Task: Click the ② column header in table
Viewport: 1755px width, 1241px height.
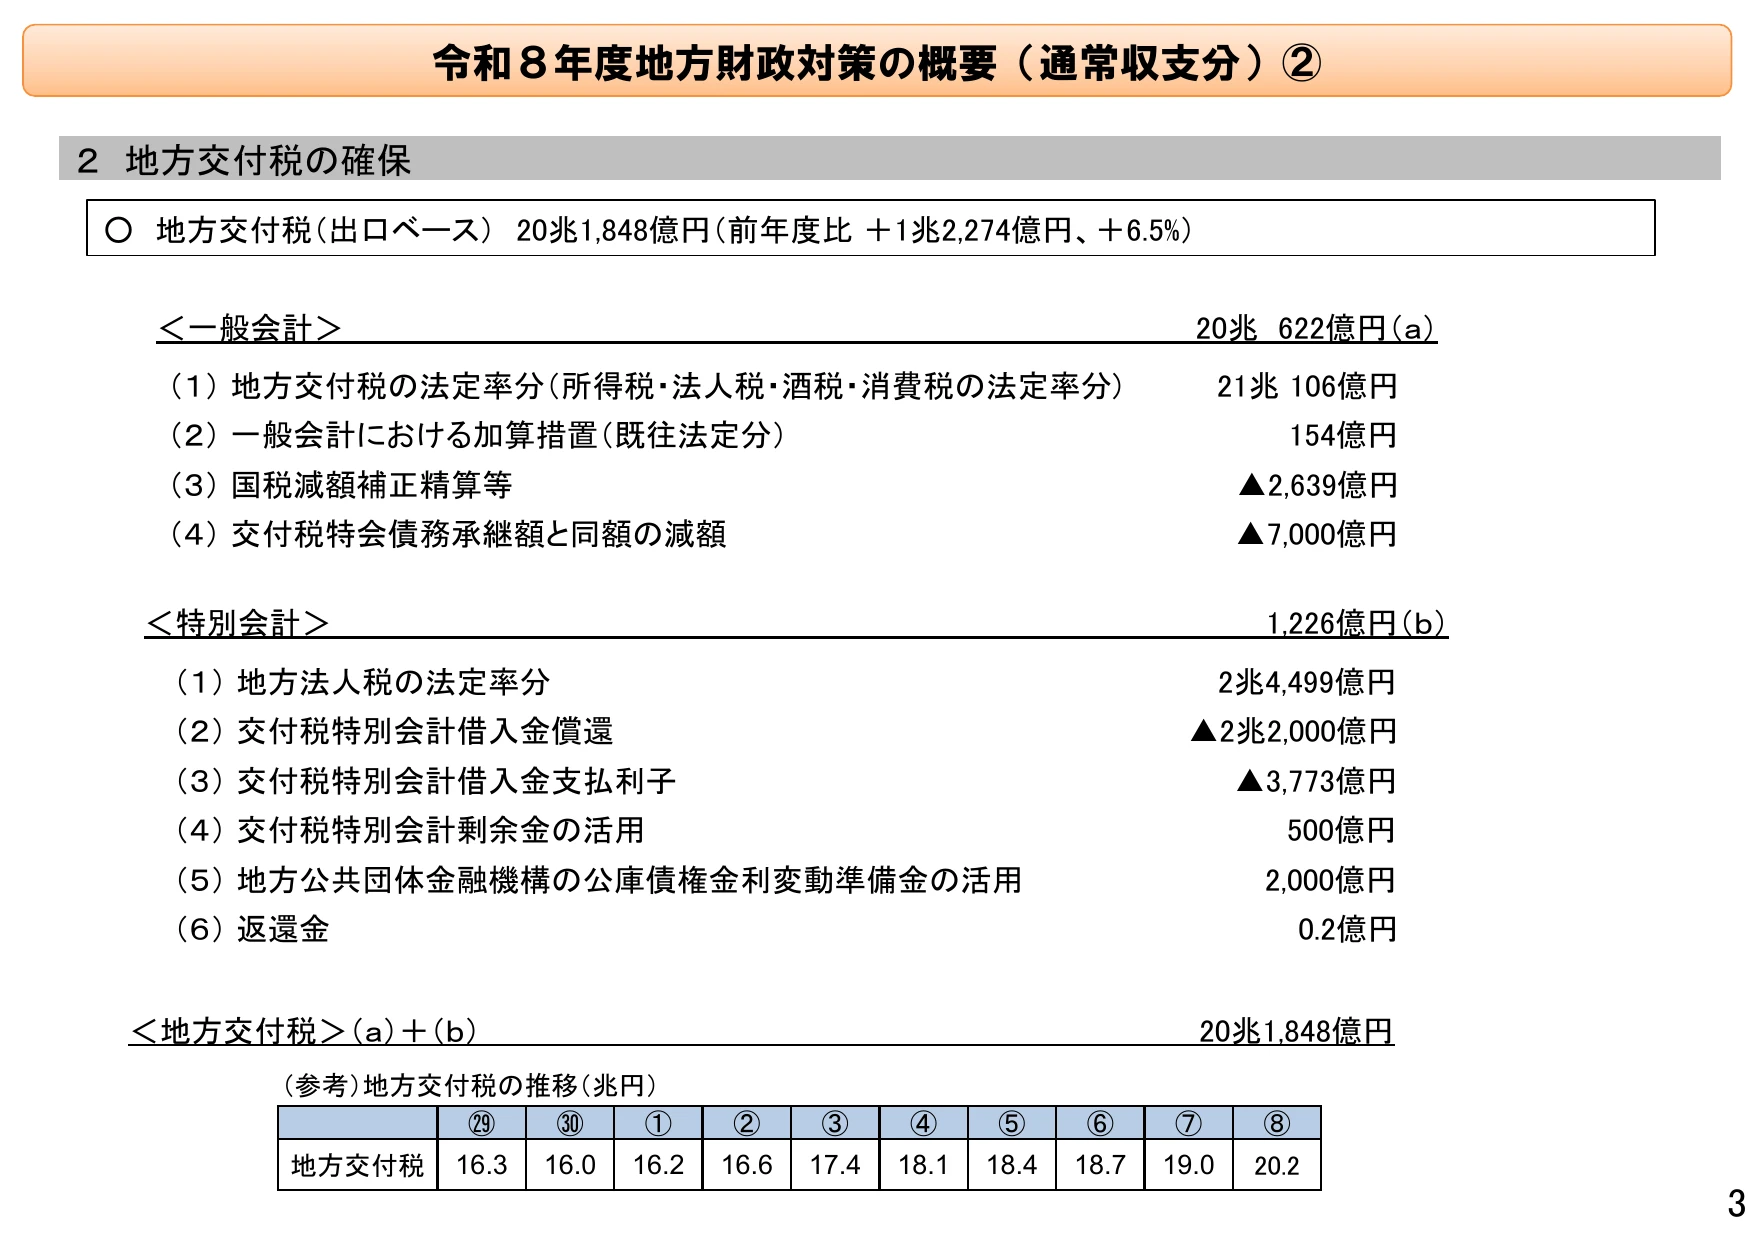Action: coord(747,1123)
